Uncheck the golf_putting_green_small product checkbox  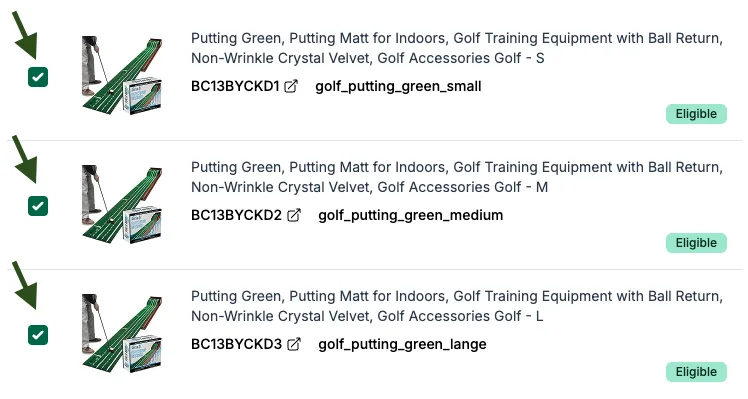[38, 77]
